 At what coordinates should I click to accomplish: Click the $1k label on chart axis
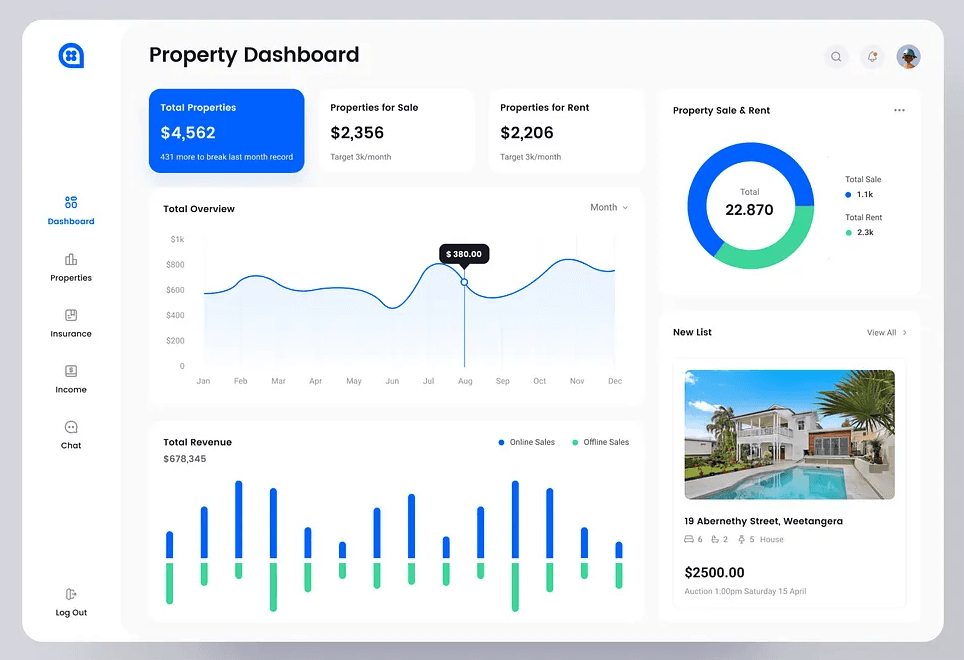click(x=177, y=239)
